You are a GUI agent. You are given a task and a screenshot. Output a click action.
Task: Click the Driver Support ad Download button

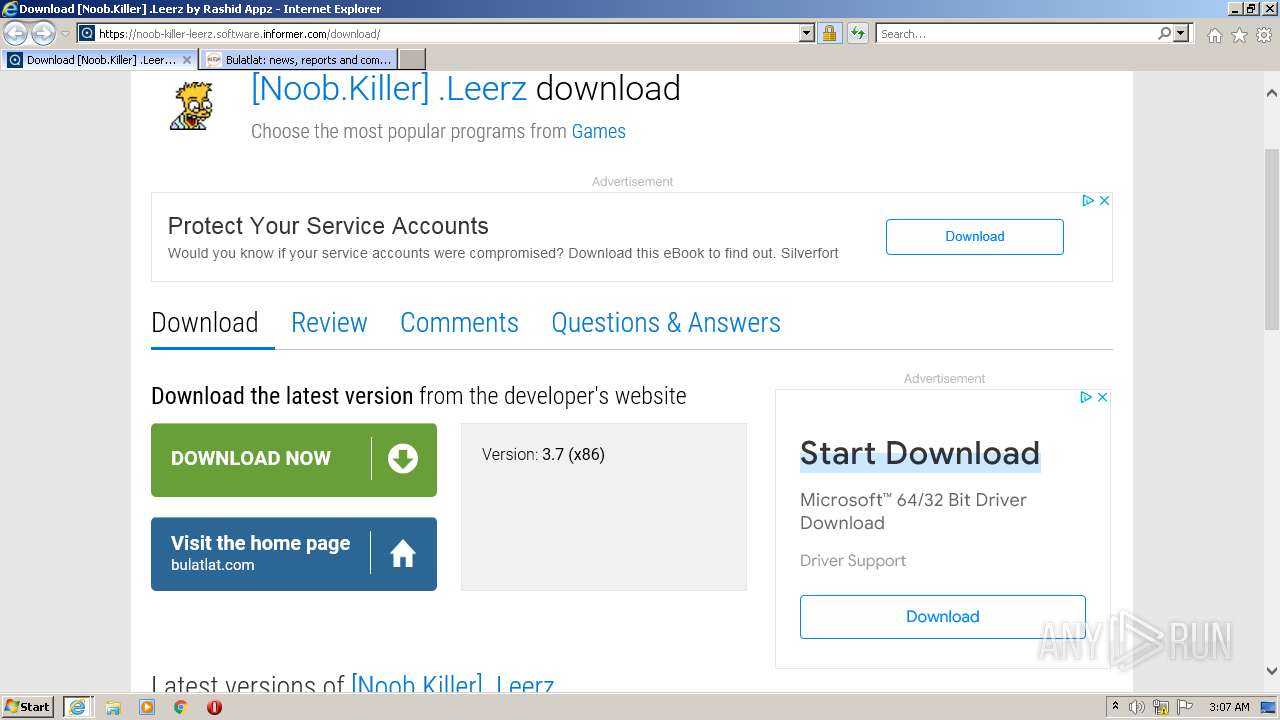coord(943,617)
